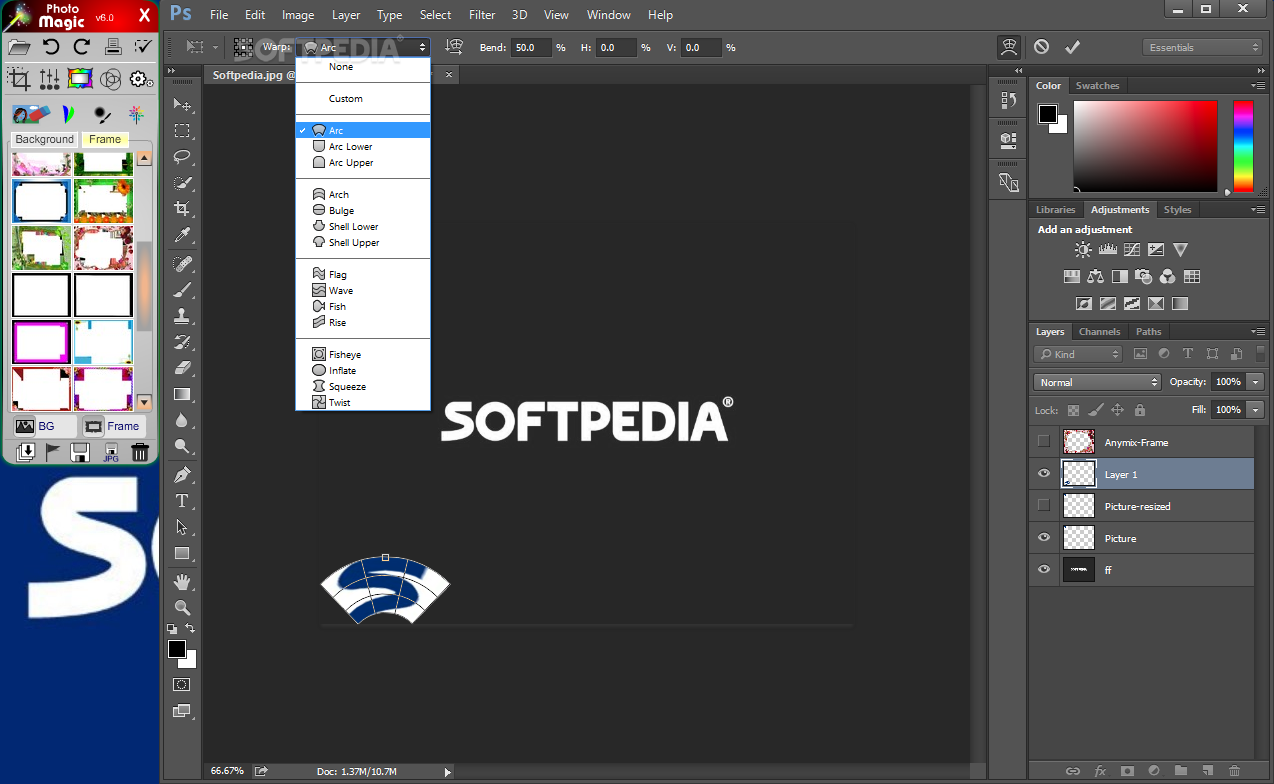
Task: Switch to Photo Magic Background tab
Action: pos(44,139)
